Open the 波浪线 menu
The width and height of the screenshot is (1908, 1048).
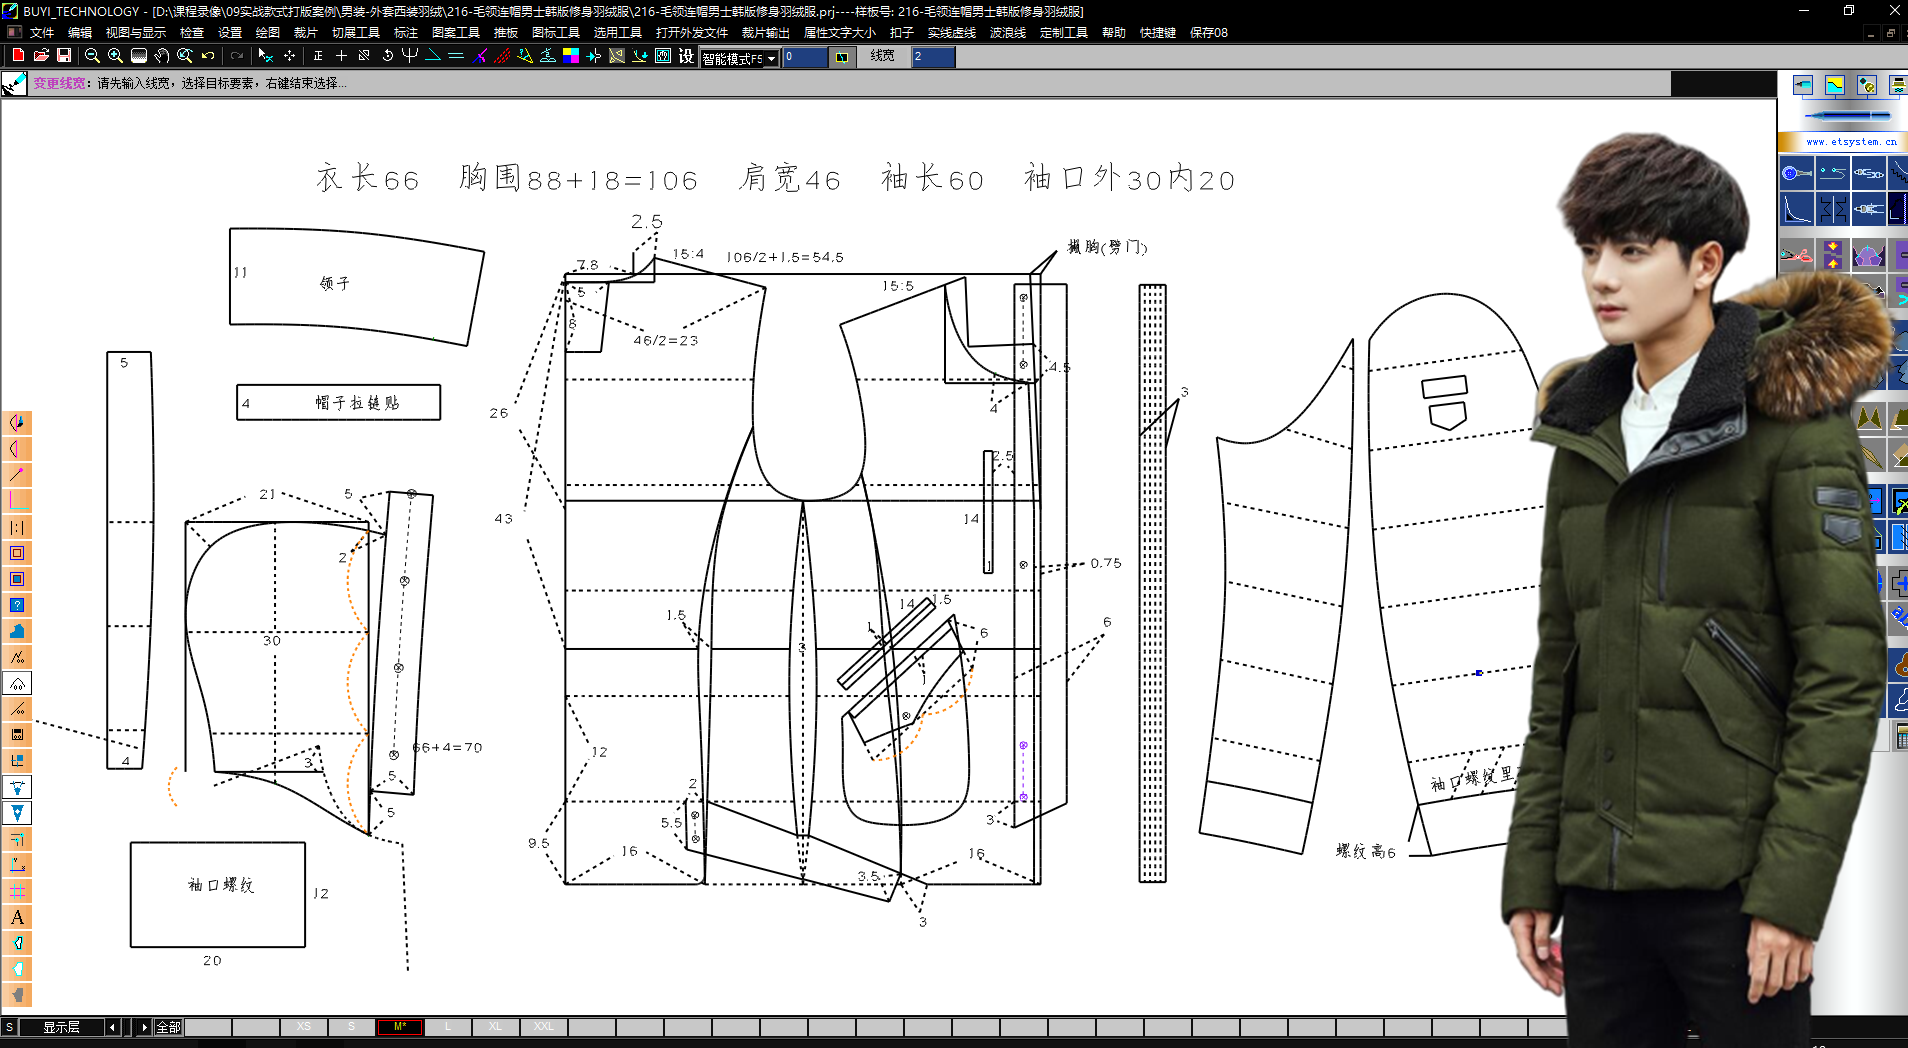(x=1008, y=33)
